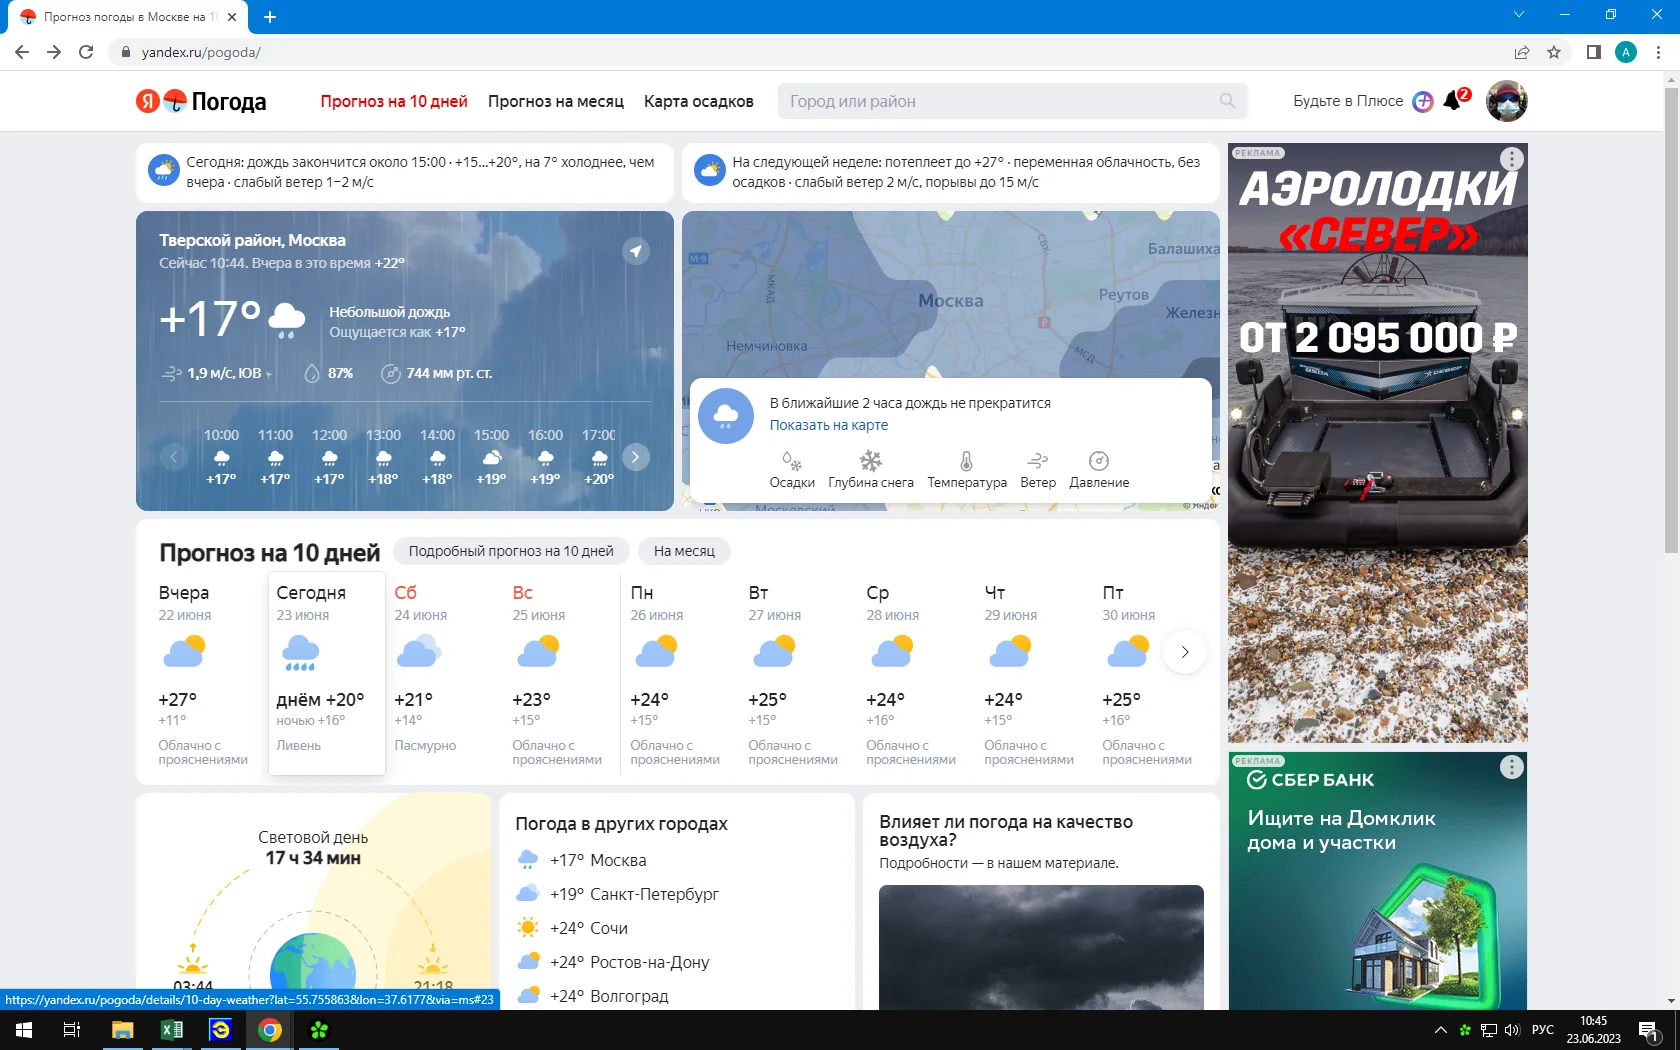The height and width of the screenshot is (1050, 1680).
Task: Open the Сбербанк Домклик advertisement
Action: pos(1378,881)
